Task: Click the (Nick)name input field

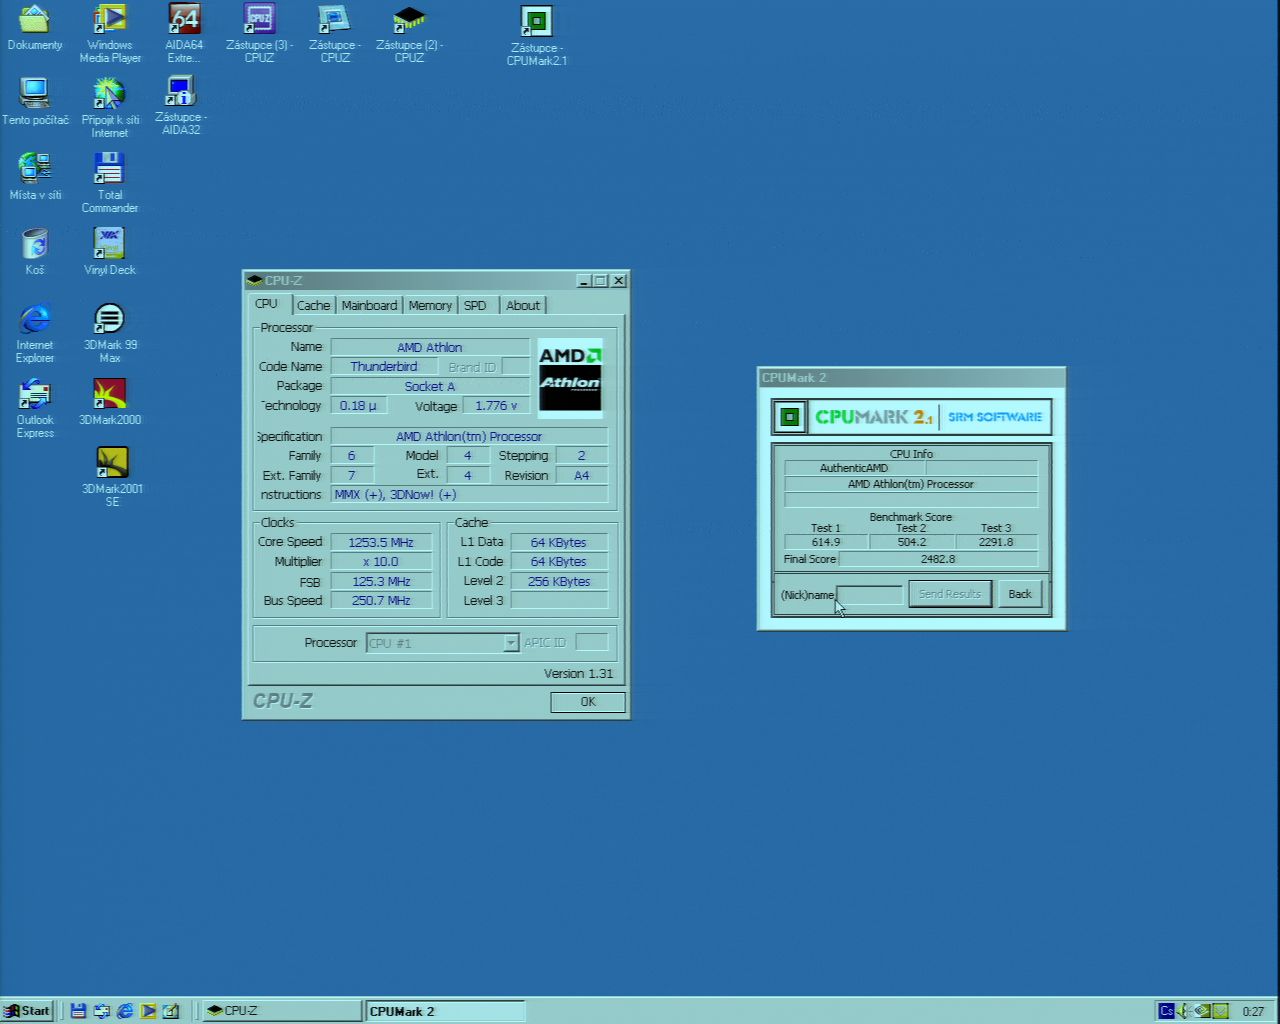Action: click(x=869, y=595)
